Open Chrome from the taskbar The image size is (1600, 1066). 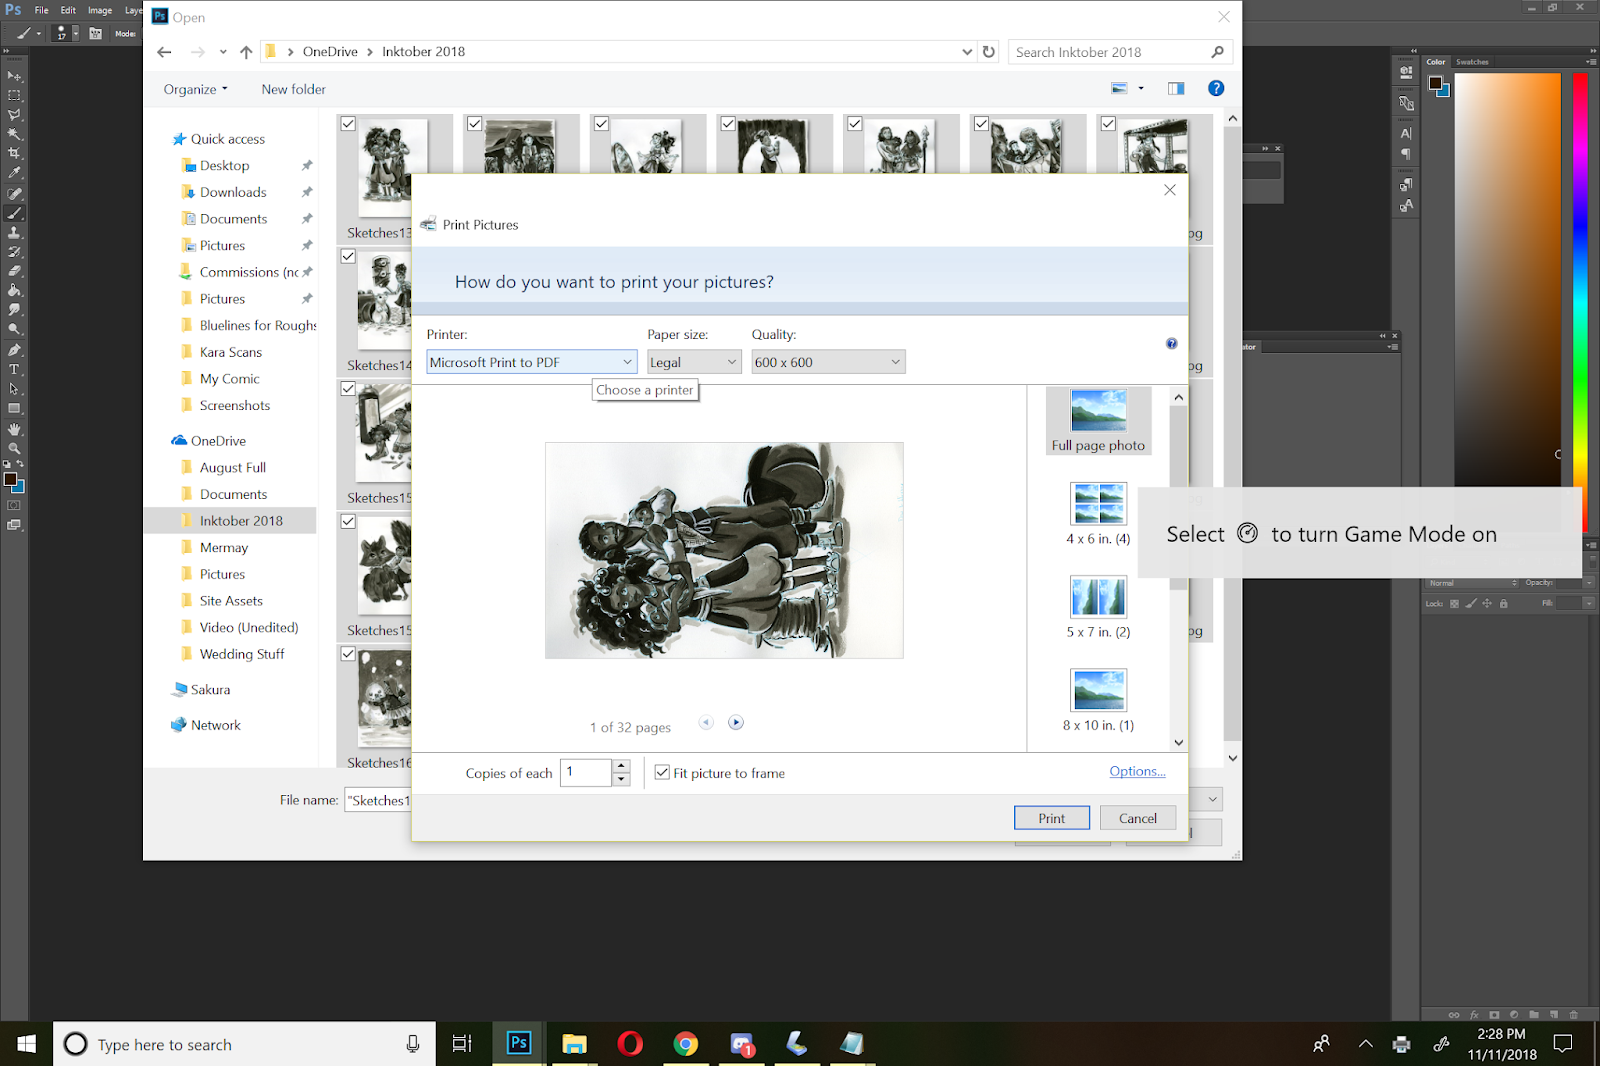685,1044
